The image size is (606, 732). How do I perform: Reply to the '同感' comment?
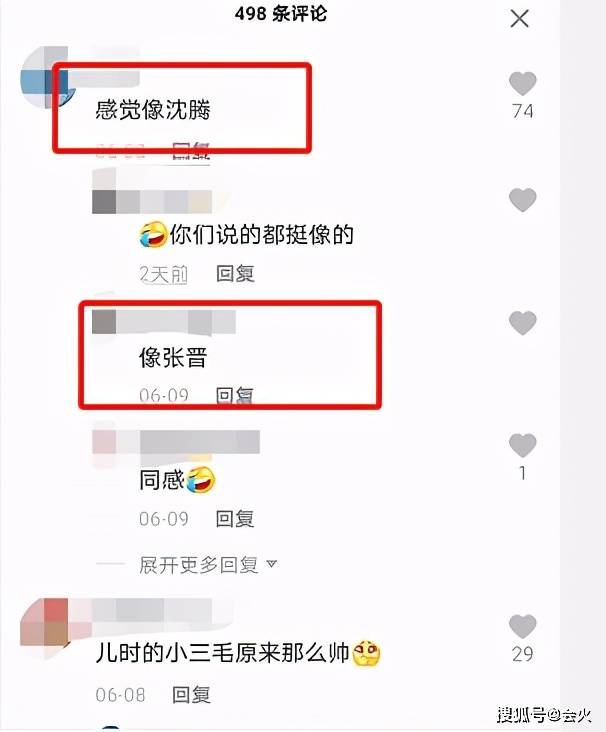pos(235,519)
